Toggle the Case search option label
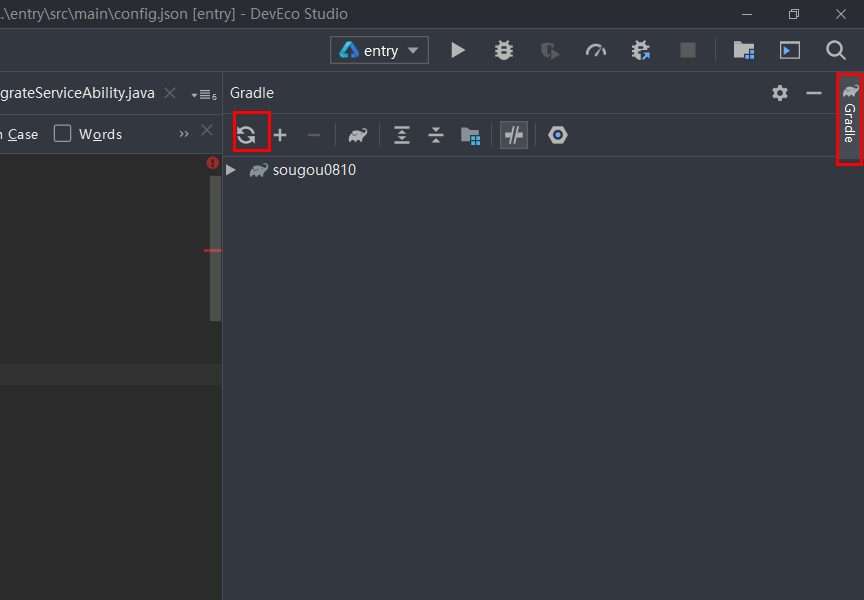864x600 pixels. click(23, 134)
